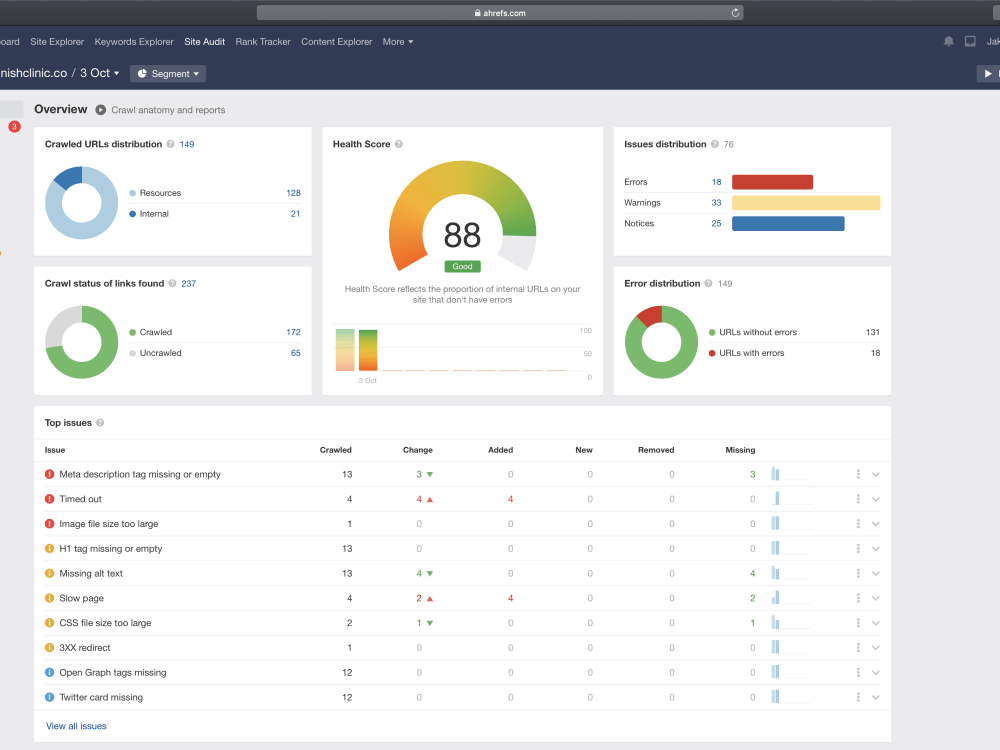Click the Warnings count 33
This screenshot has height=750, width=1000.
(716, 203)
